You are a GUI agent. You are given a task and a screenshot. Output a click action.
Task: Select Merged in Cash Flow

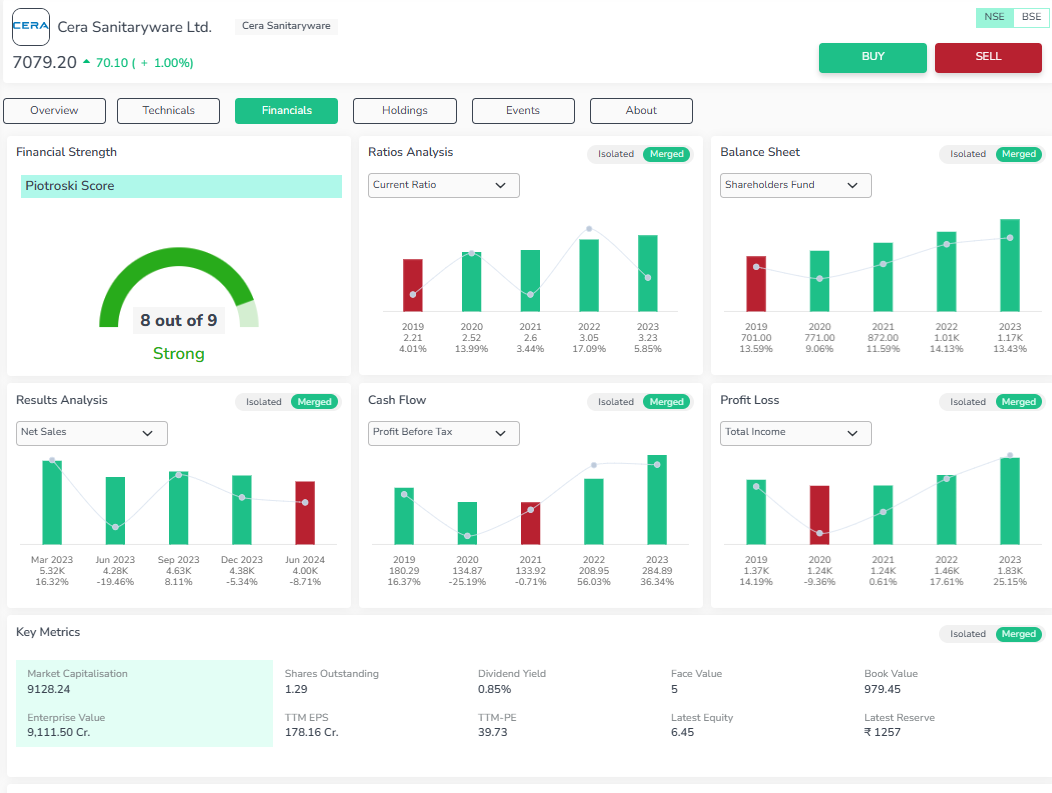(666, 402)
